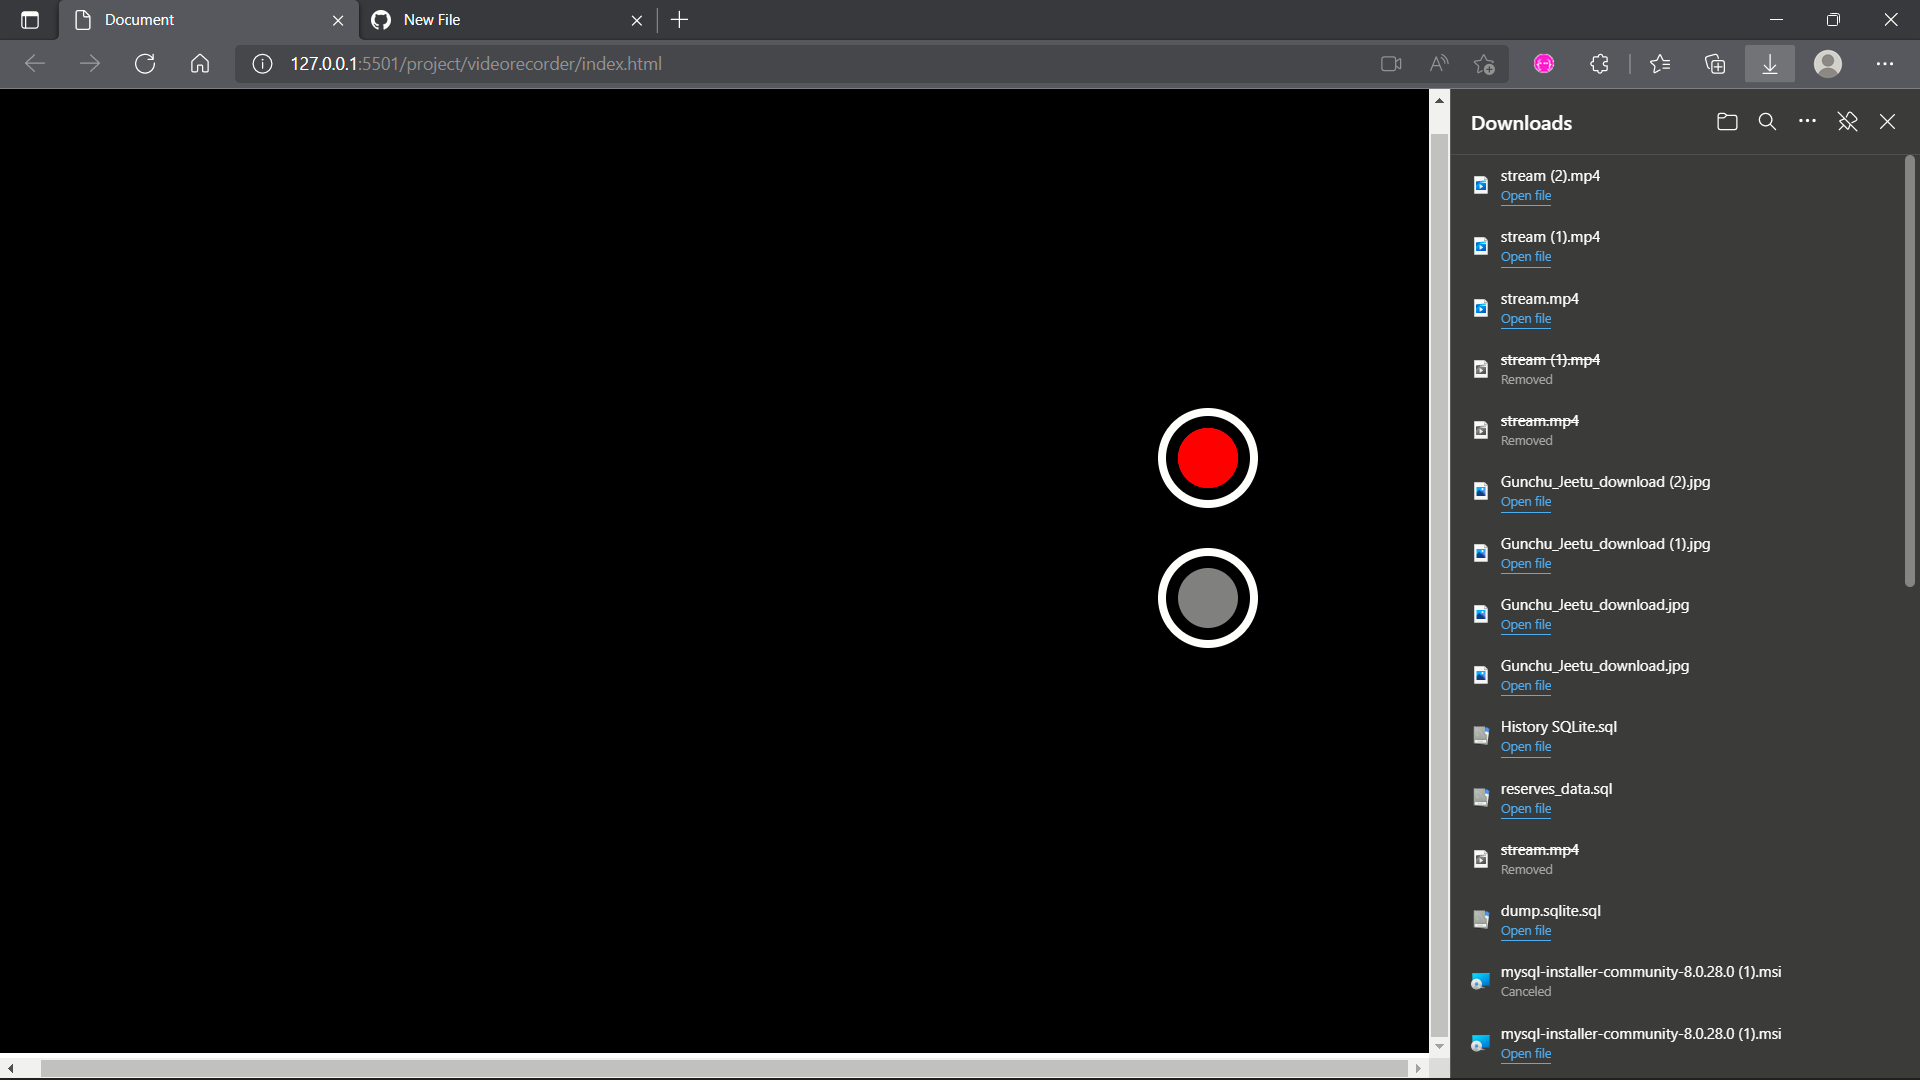This screenshot has height=1080, width=1920.
Task: Close the Downloads panel
Action: pos(1887,122)
